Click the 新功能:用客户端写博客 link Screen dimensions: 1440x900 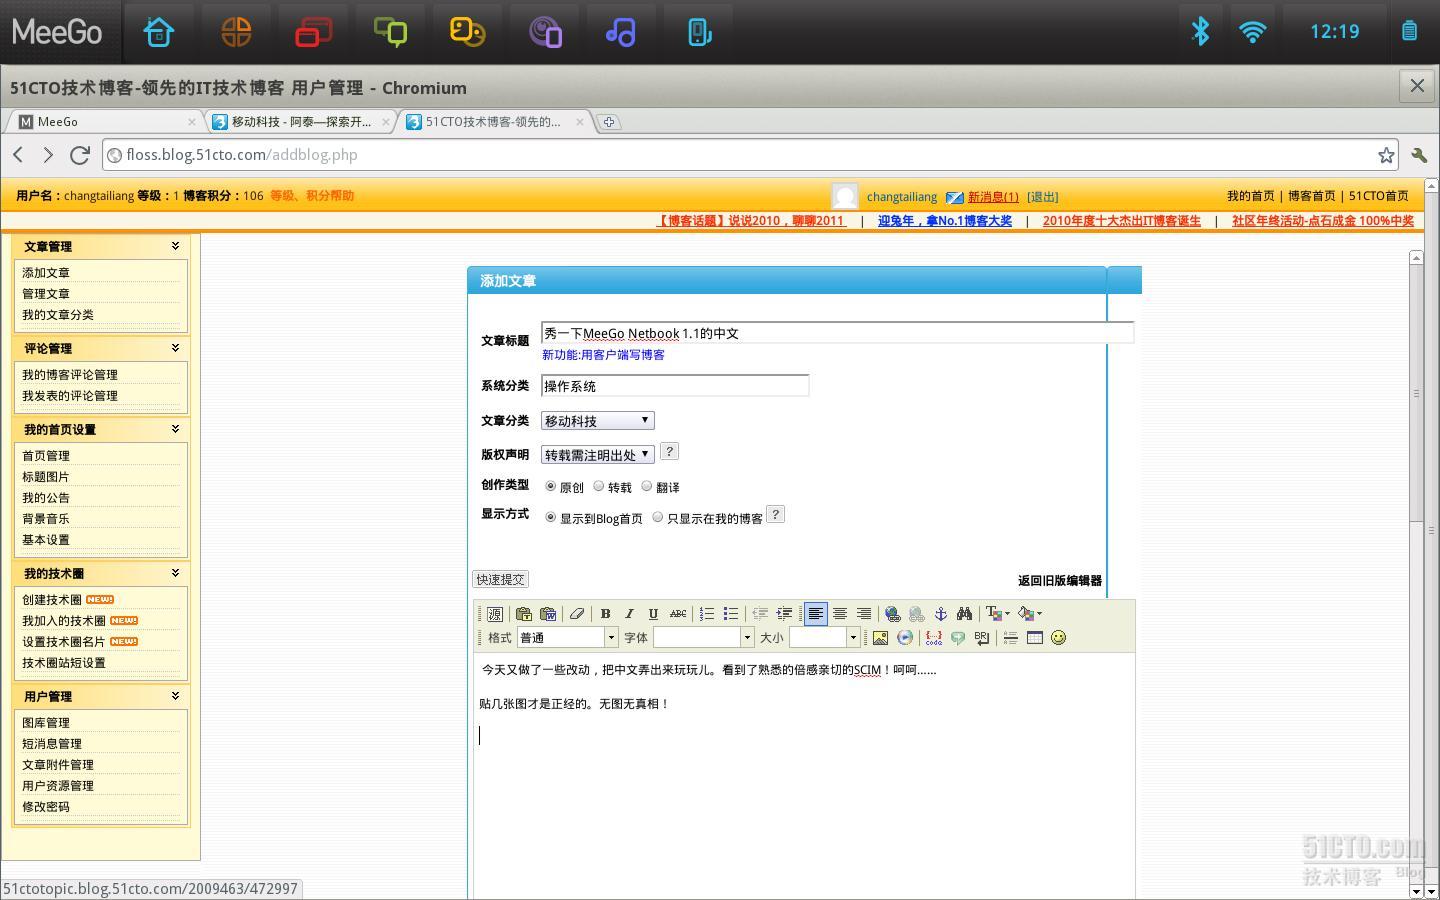(x=603, y=355)
